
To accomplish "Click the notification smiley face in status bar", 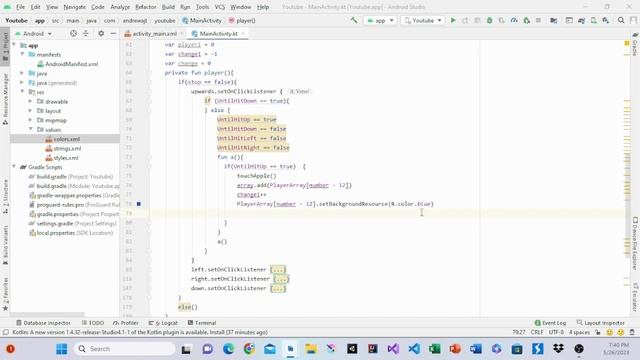I will click(x=610, y=332).
